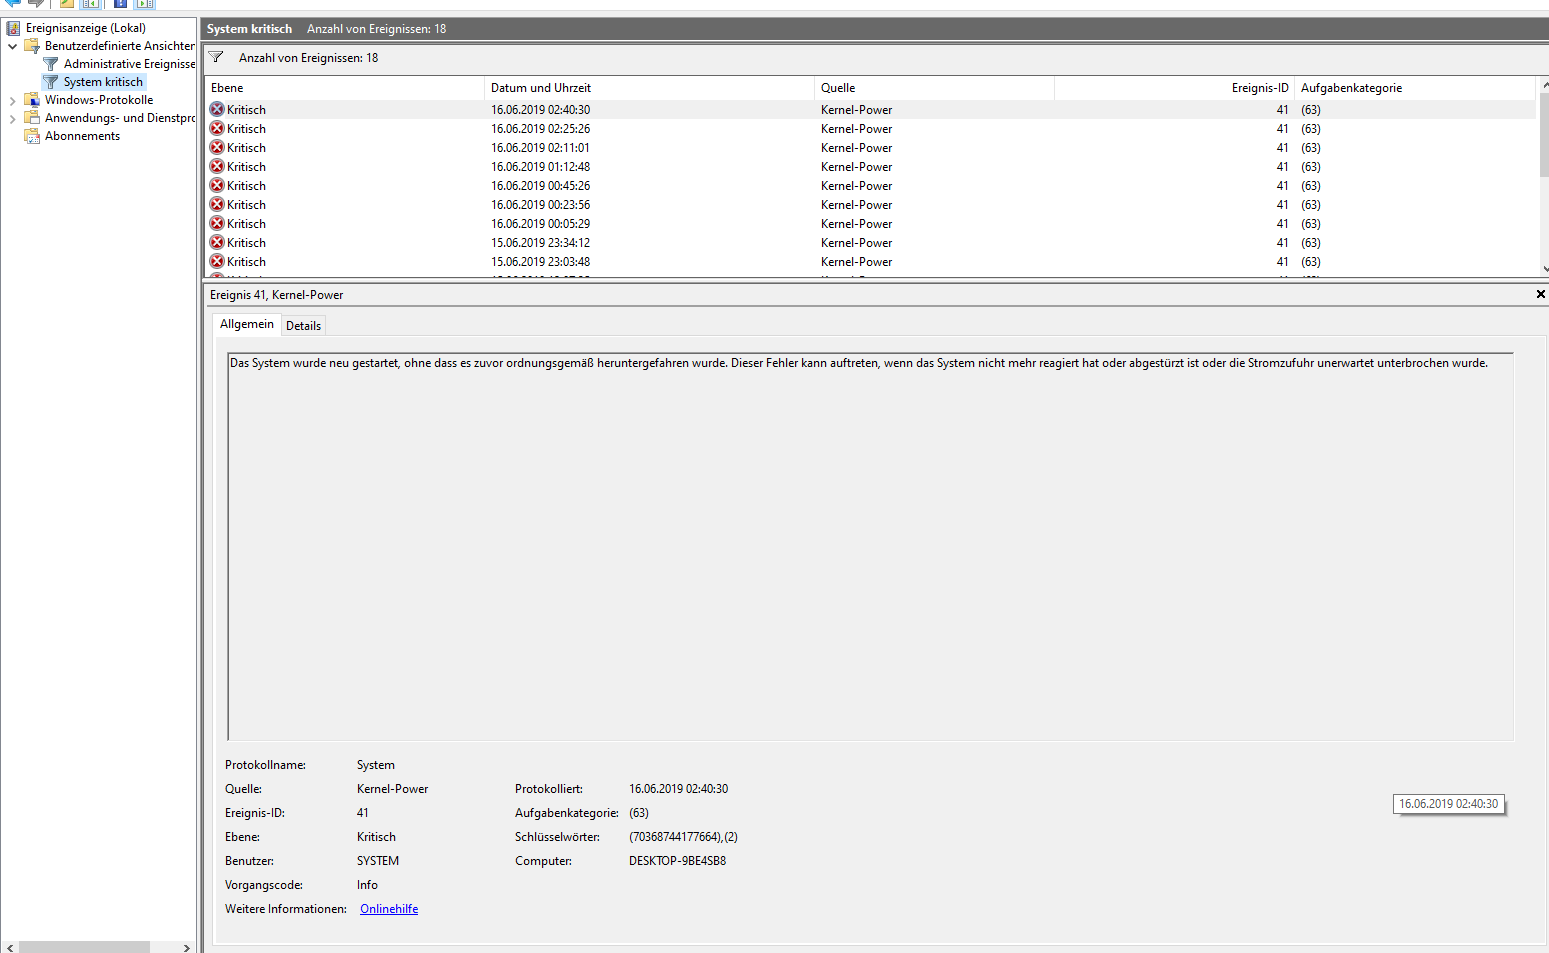The image size is (1549, 953).
Task: Select the event dated 16.06.2019 00:45:26
Action: tap(870, 185)
